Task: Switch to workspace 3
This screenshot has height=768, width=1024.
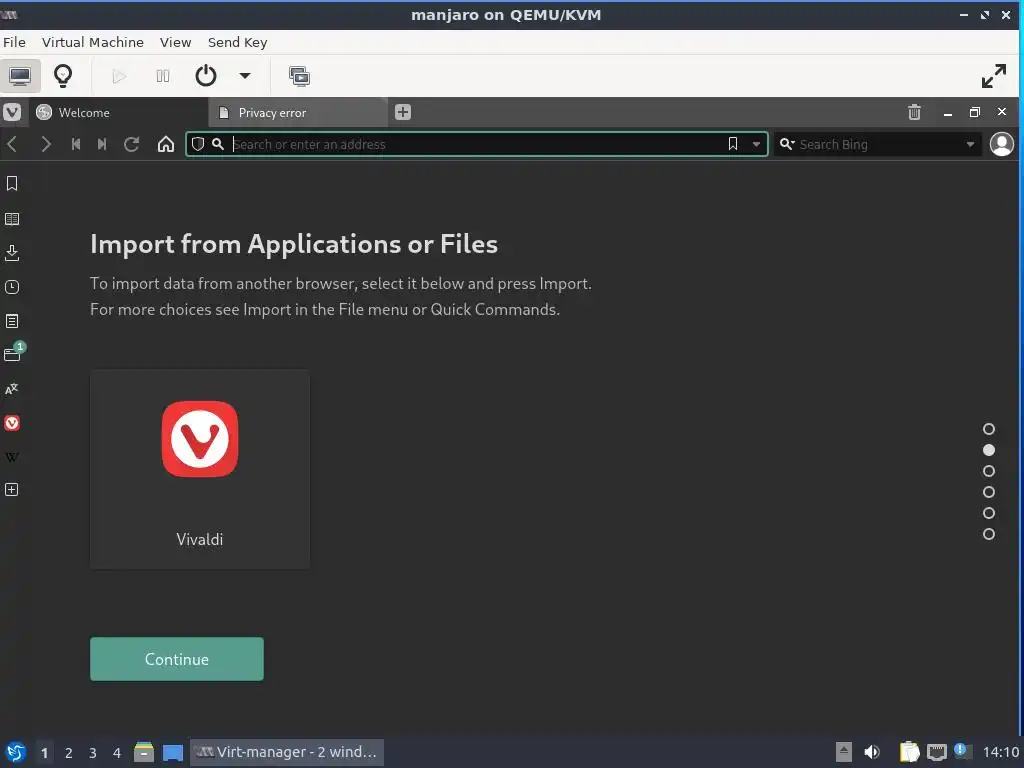Action: [x=93, y=753]
